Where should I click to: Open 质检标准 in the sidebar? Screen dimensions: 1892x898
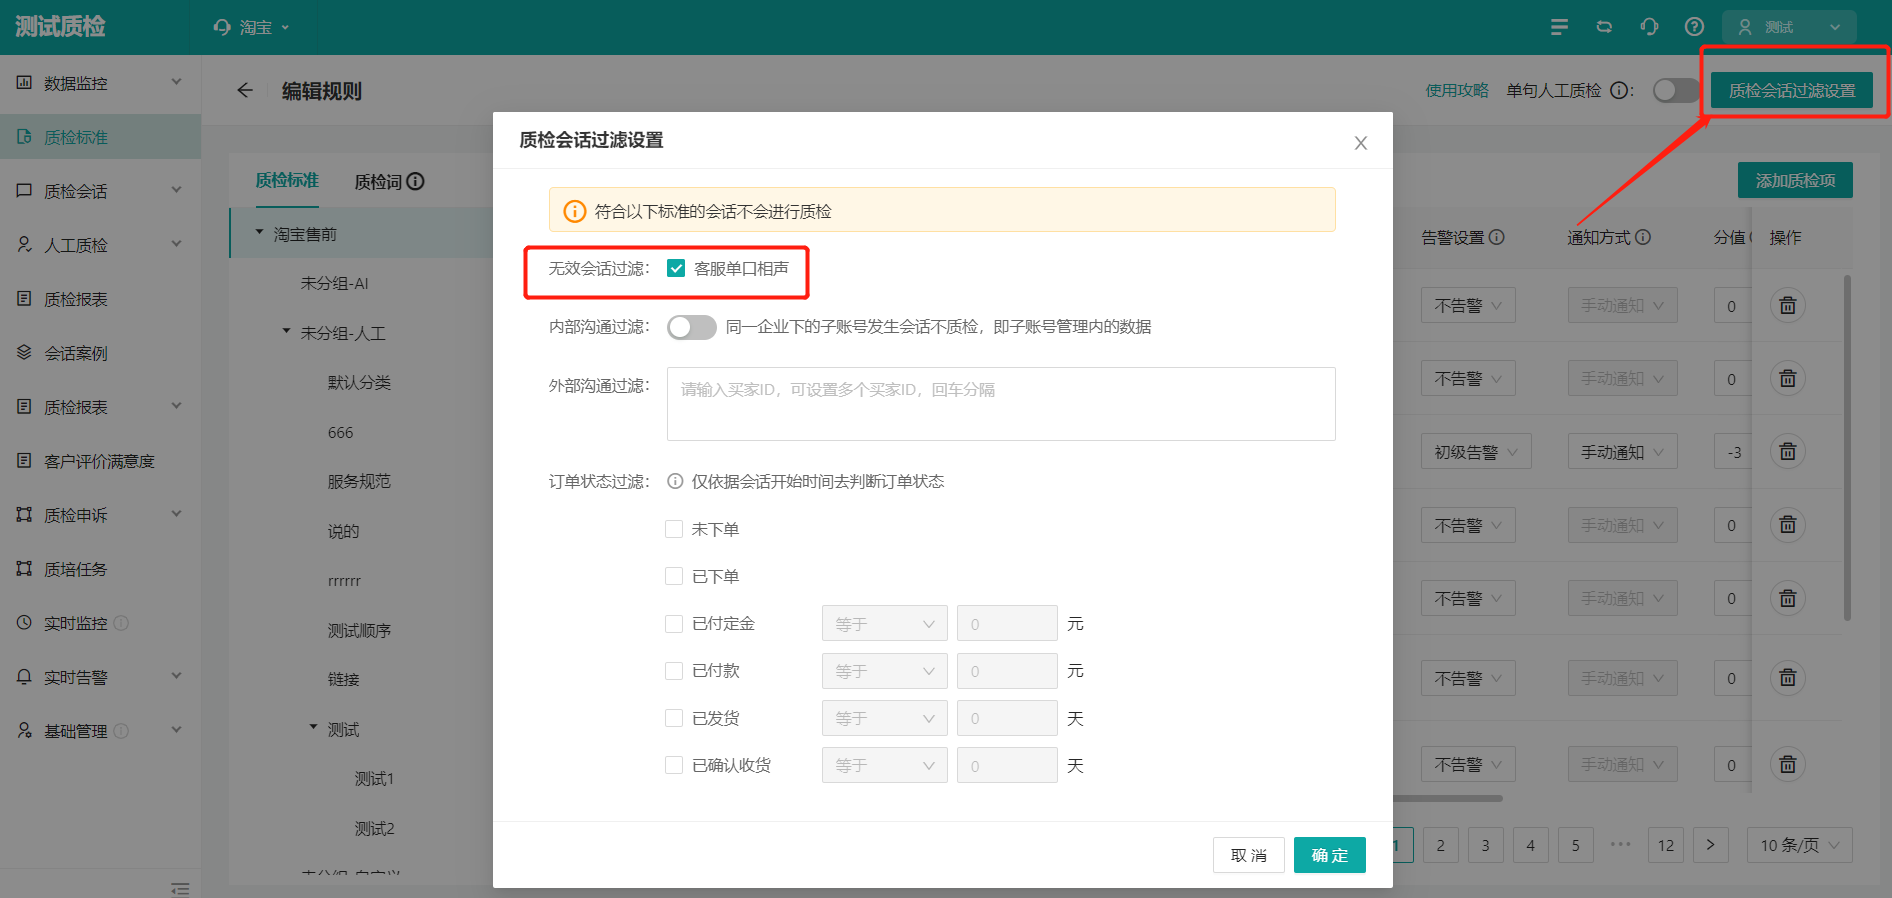(x=100, y=137)
